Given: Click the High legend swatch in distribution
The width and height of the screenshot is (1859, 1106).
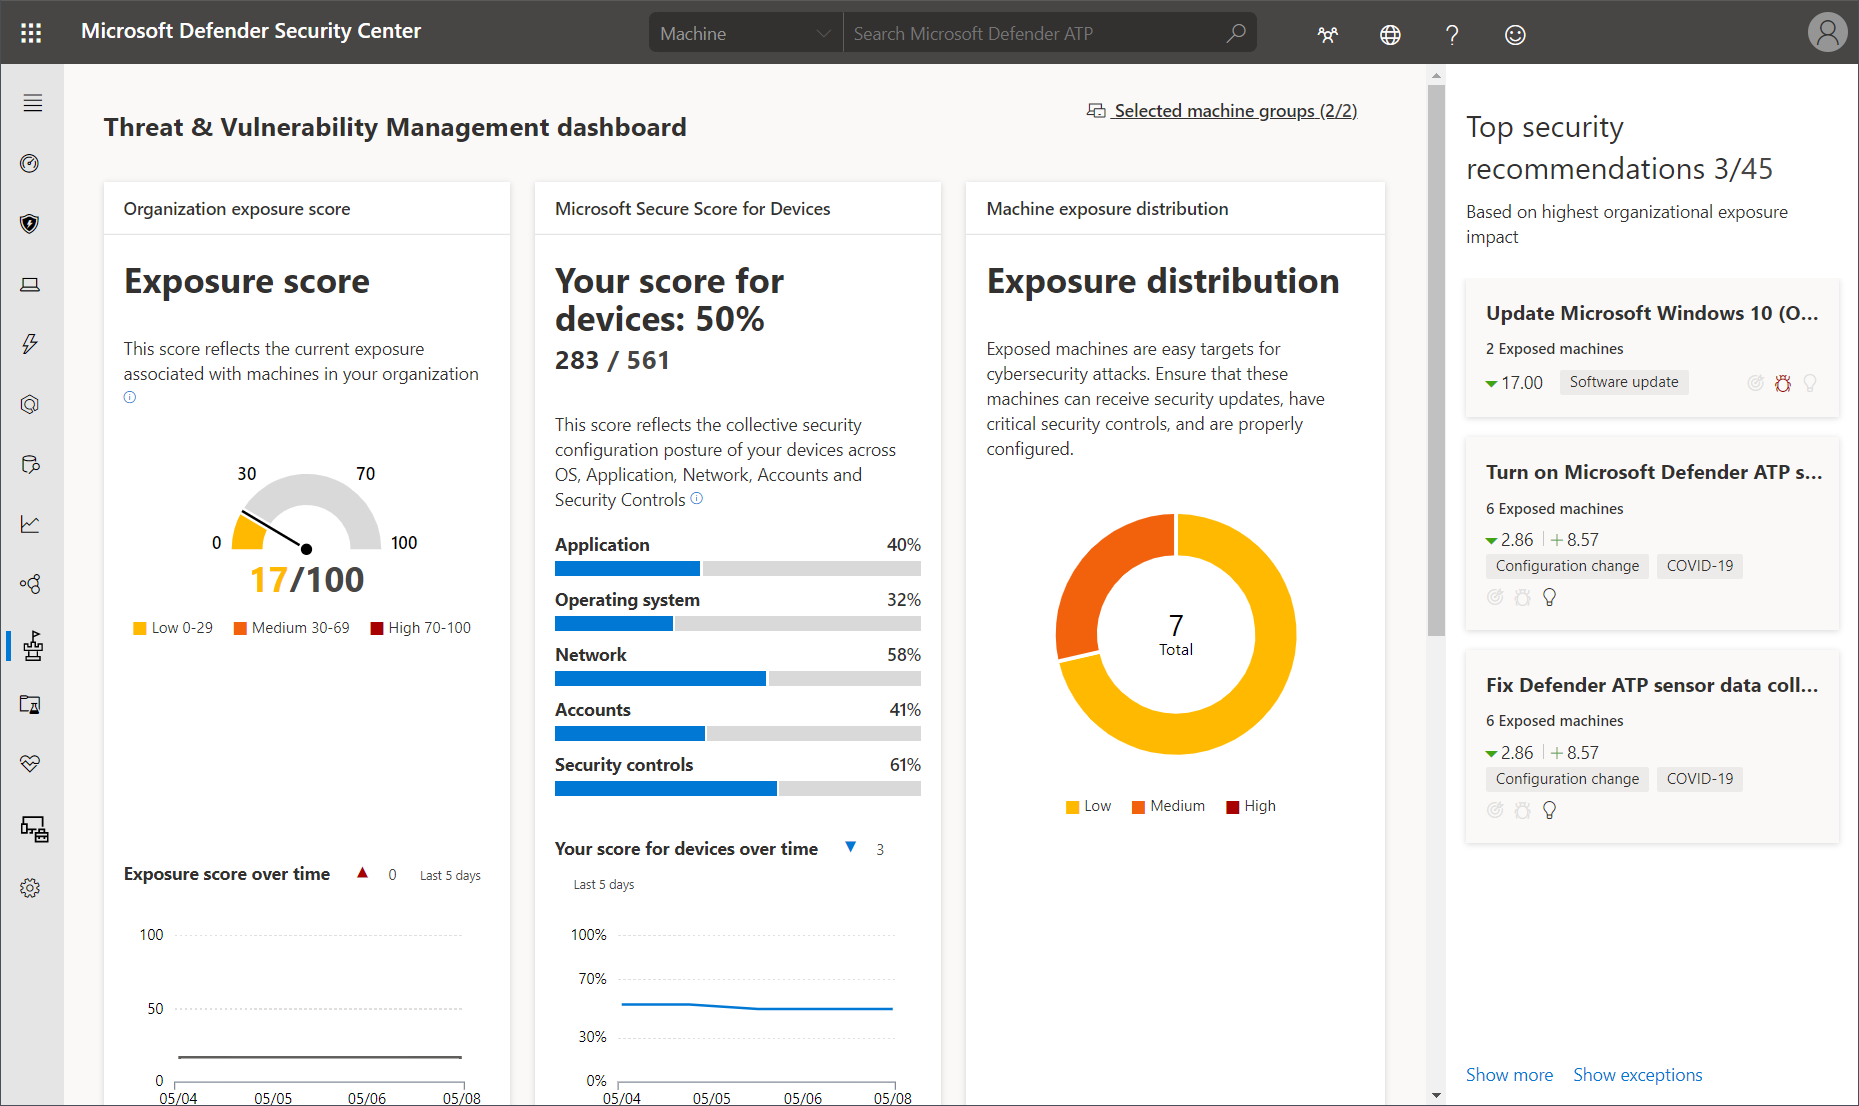Looking at the screenshot, I should click(x=1233, y=807).
